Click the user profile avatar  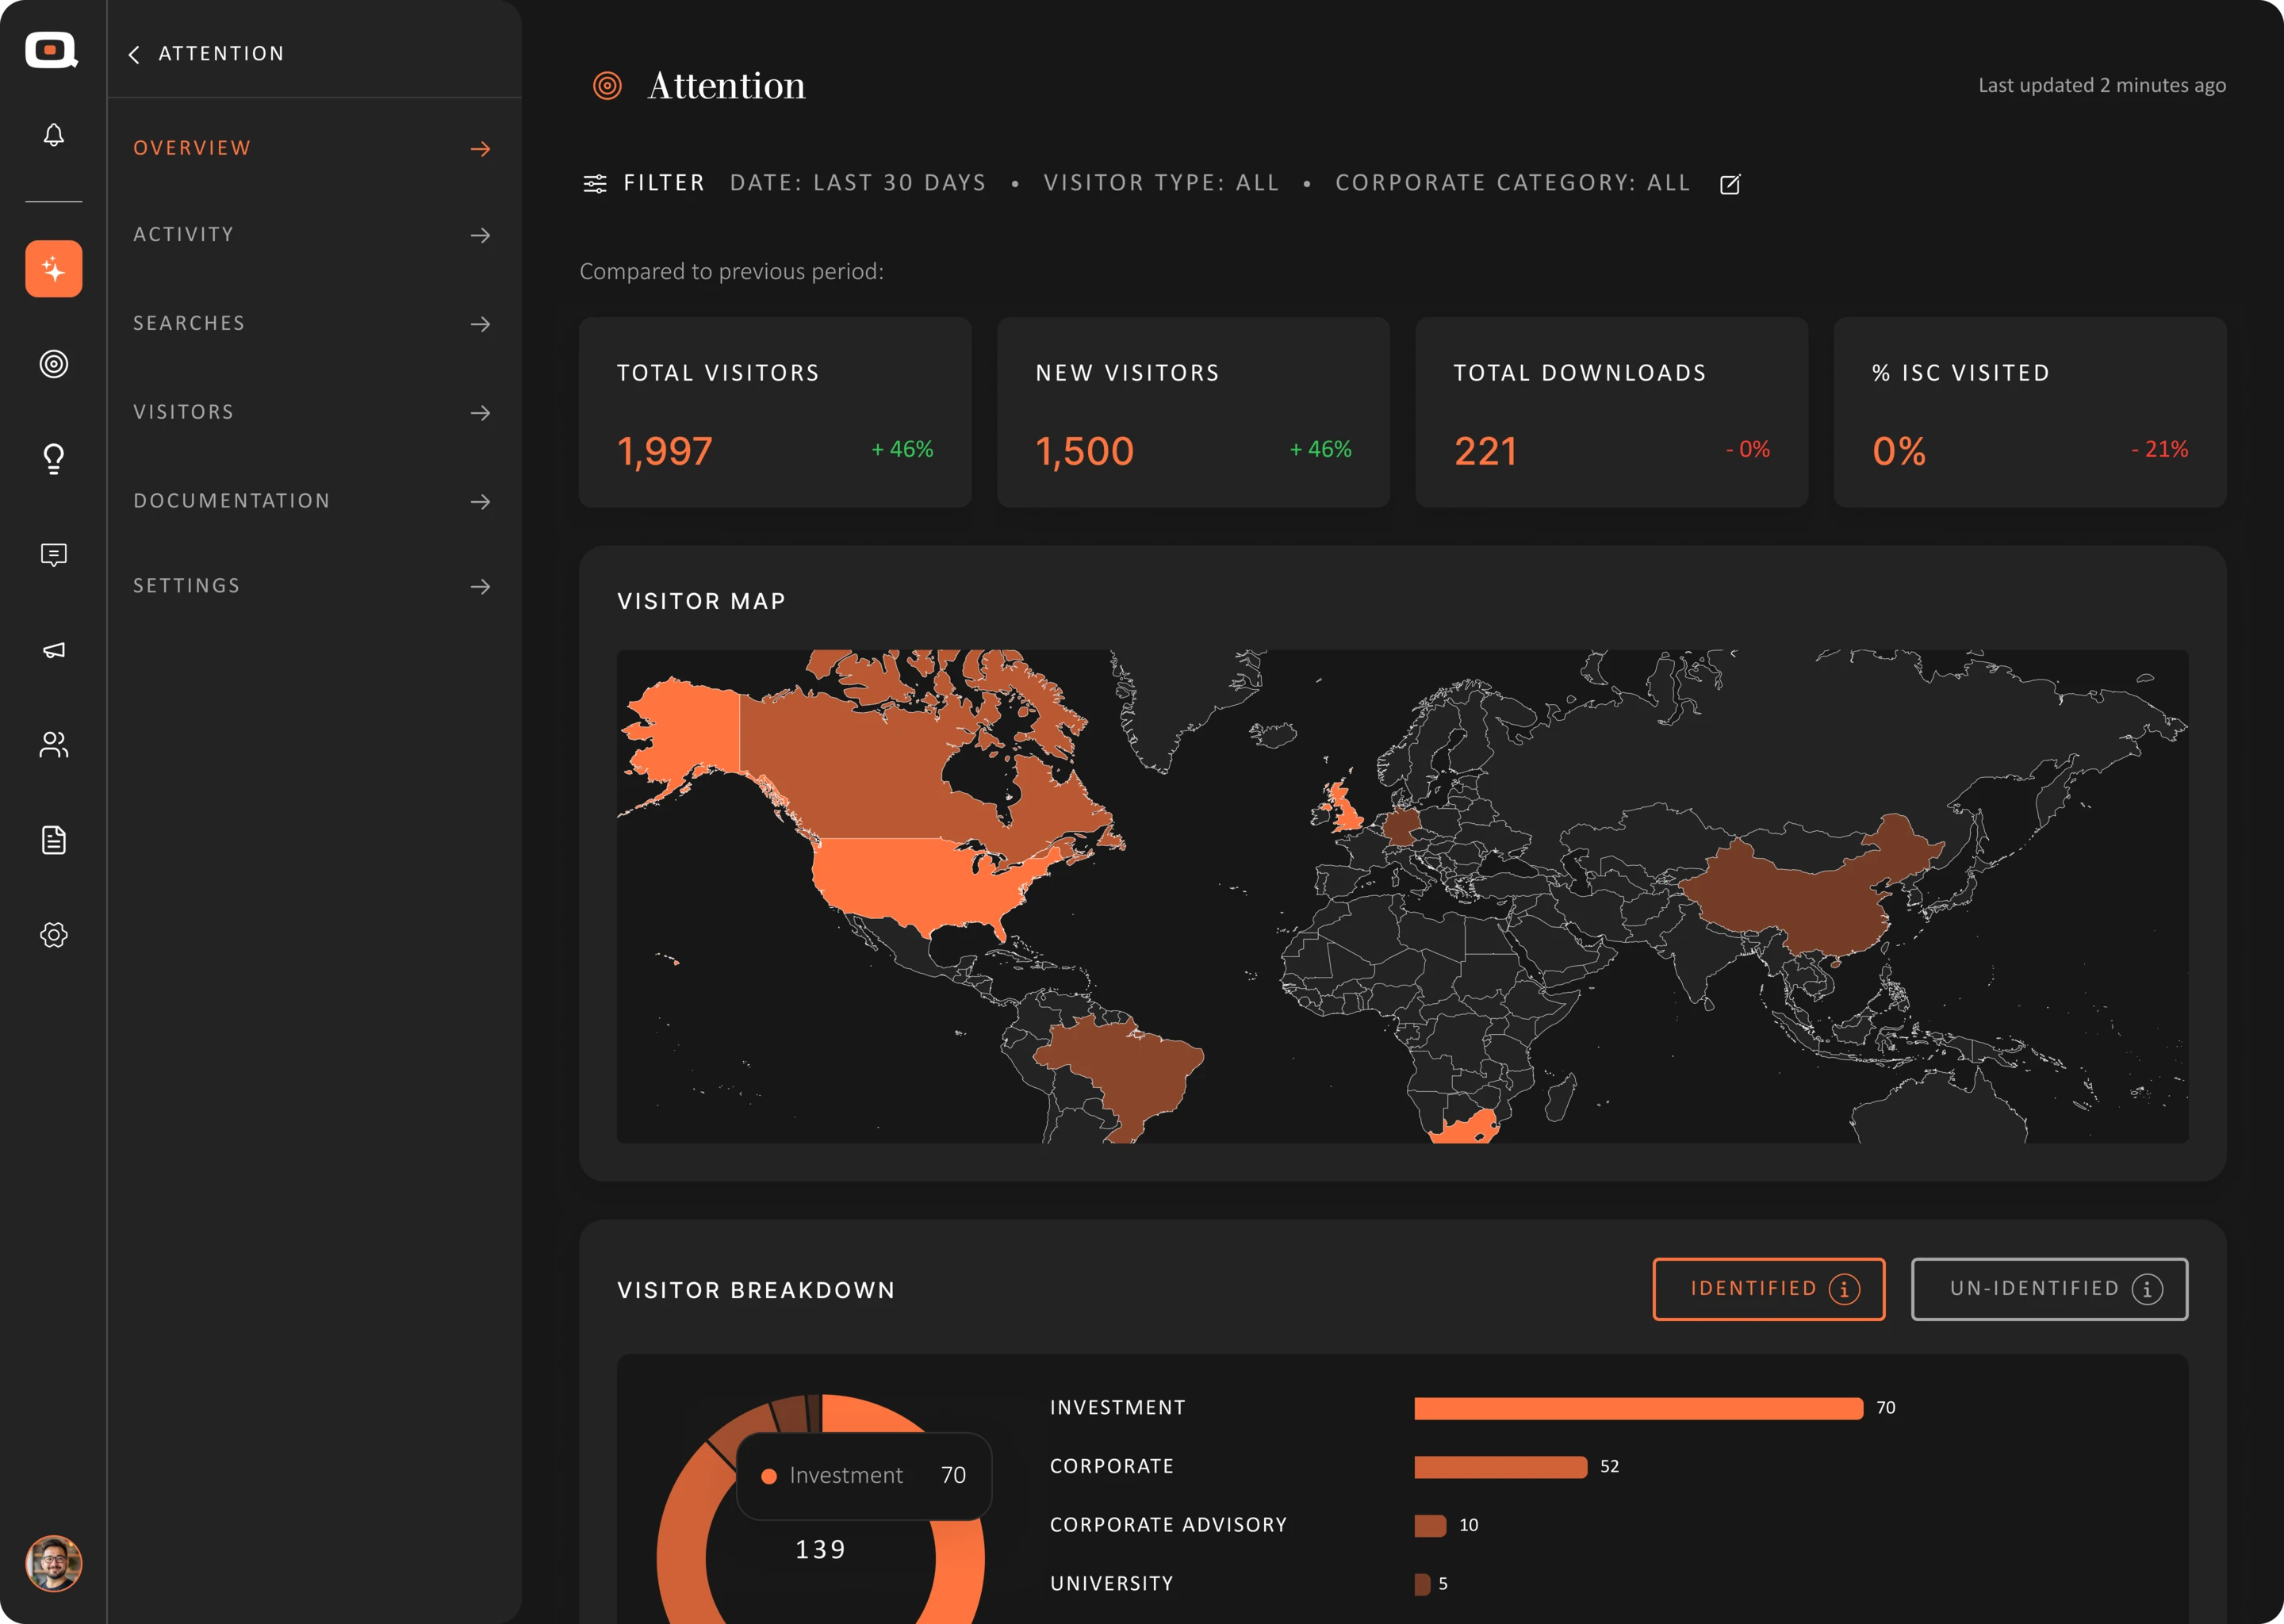(54, 1563)
